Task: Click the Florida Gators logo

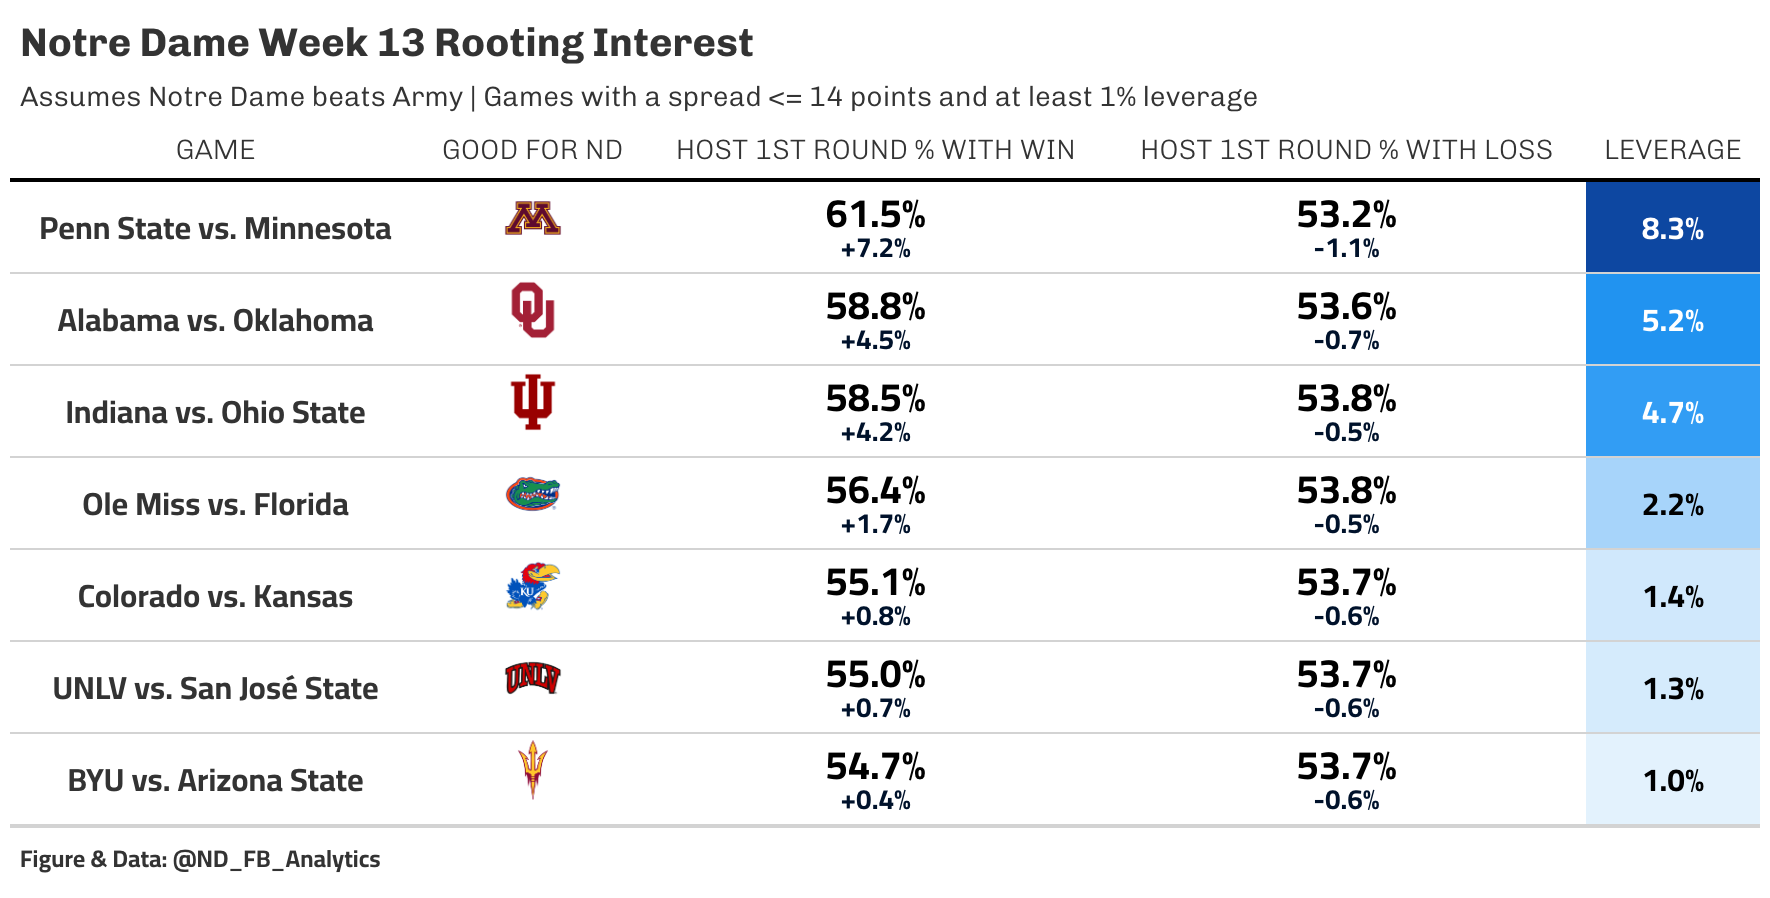Action: (533, 494)
